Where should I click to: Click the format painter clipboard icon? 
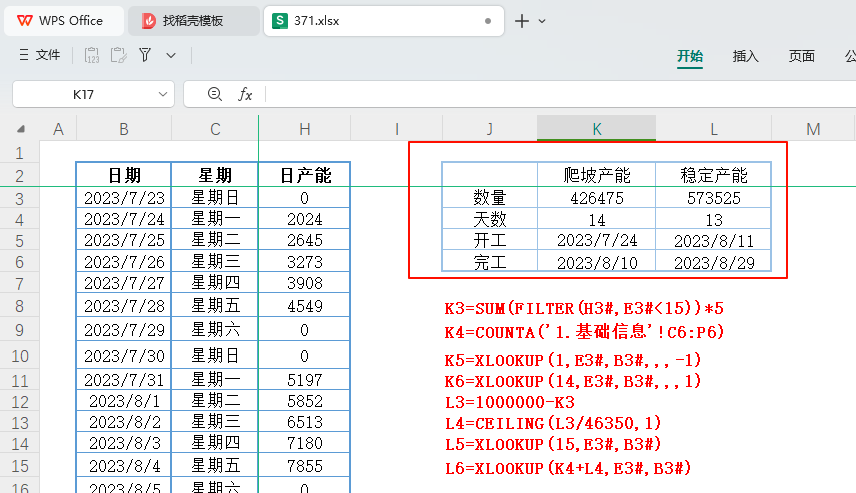pos(118,55)
